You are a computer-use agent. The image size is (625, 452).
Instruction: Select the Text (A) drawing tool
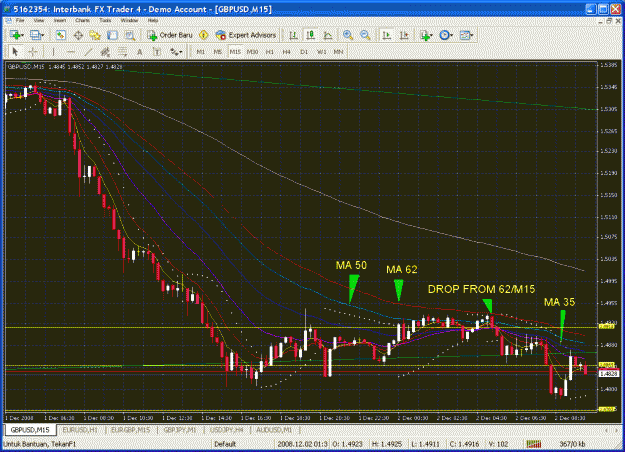point(140,52)
